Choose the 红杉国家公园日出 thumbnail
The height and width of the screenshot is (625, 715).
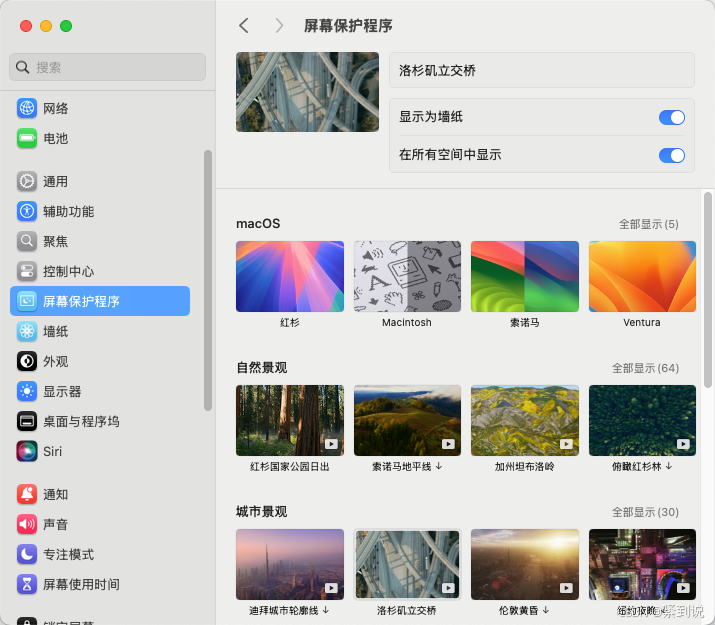pyautogui.click(x=290, y=420)
